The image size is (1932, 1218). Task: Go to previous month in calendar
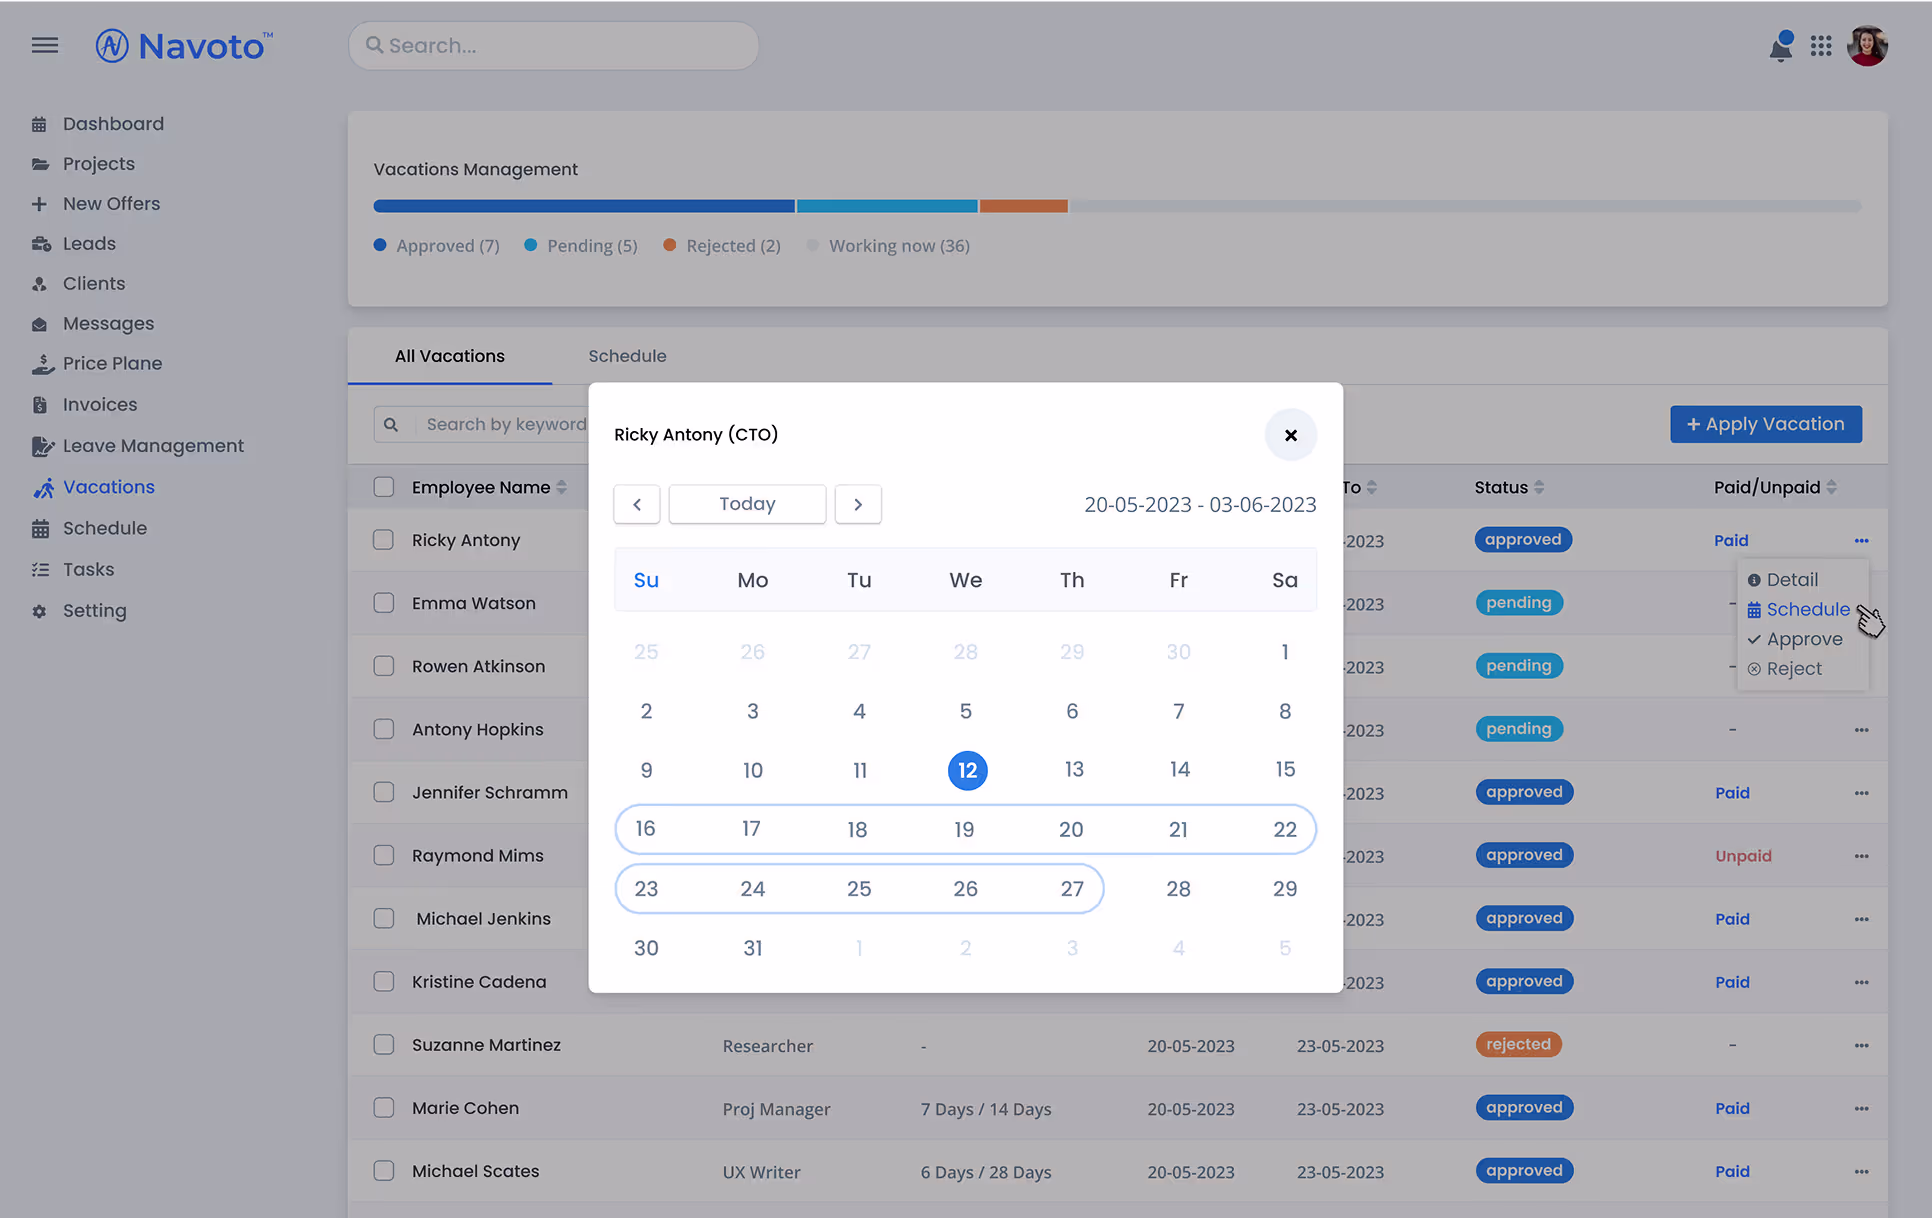click(x=637, y=504)
